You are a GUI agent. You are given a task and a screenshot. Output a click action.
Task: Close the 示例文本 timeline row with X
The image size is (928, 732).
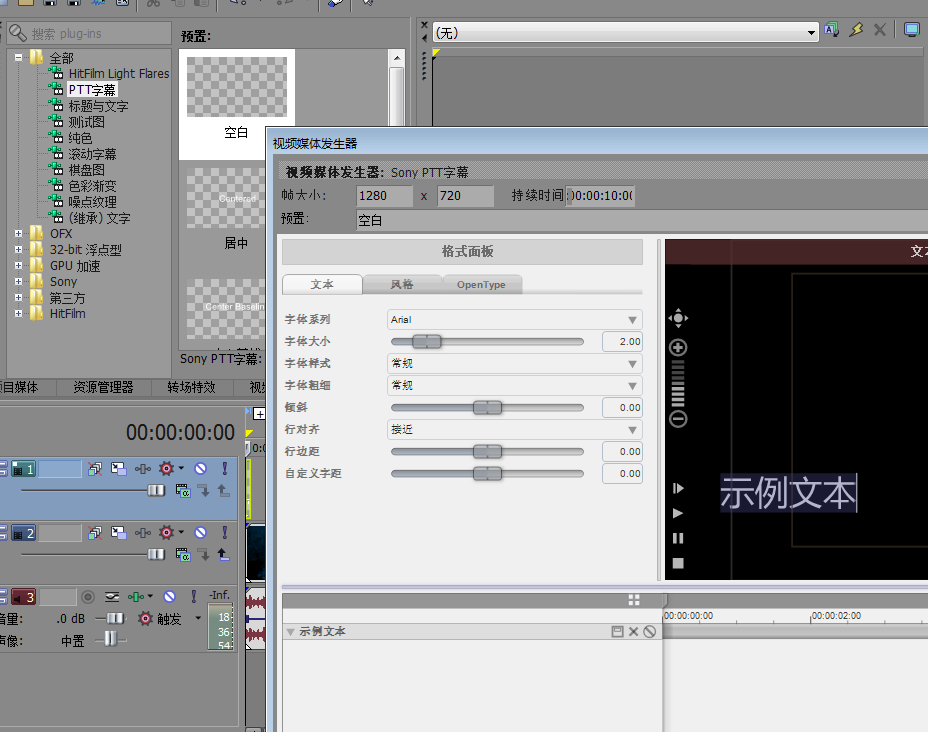[633, 631]
